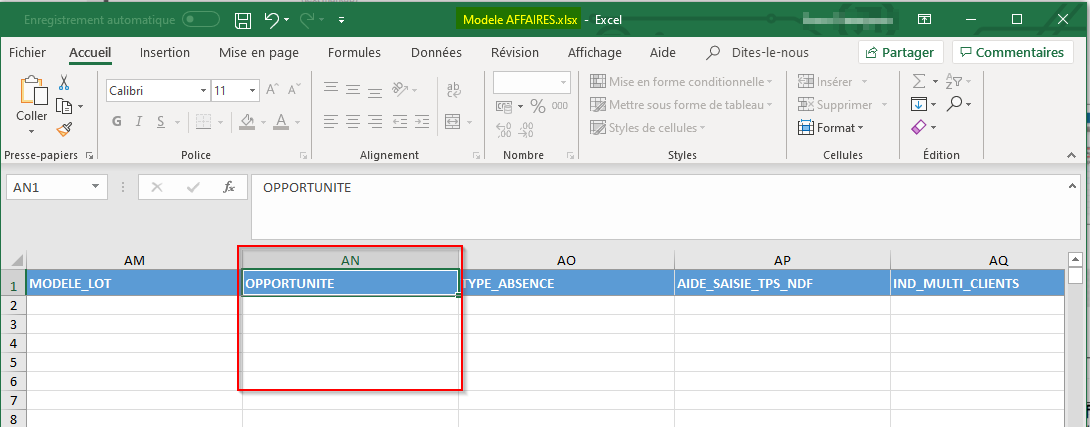Image resolution: width=1090 pixels, height=427 pixels.
Task: Click the Clear eraser icon
Action: (919, 128)
